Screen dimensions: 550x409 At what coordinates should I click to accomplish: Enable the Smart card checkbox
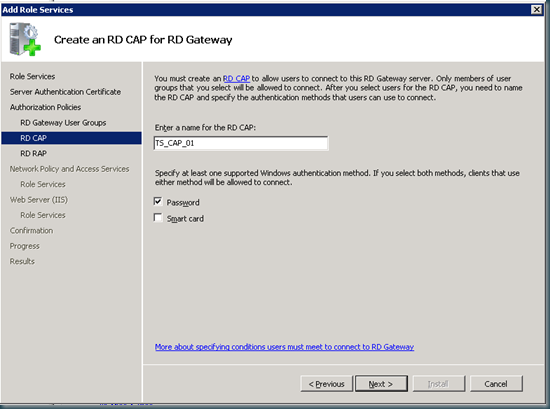158,218
